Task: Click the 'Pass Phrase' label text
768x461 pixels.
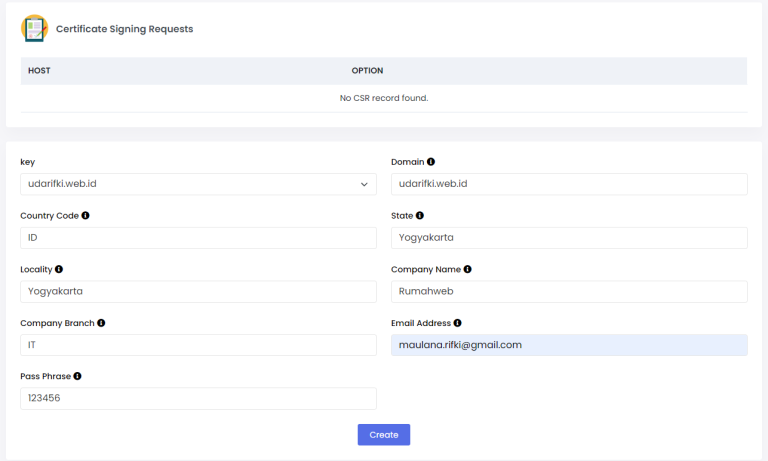Action: (x=46, y=376)
